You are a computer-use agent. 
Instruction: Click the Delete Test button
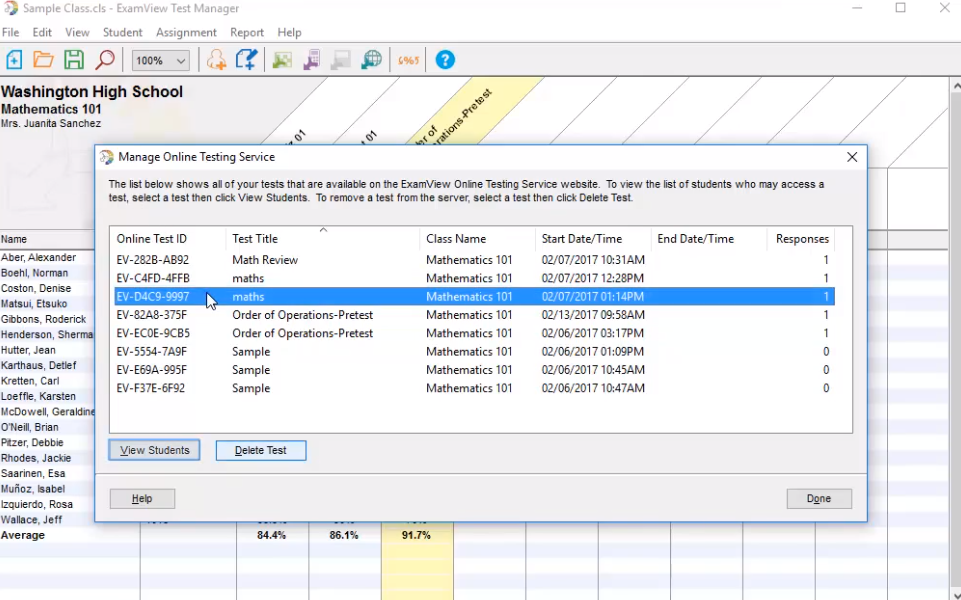pyautogui.click(x=260, y=450)
